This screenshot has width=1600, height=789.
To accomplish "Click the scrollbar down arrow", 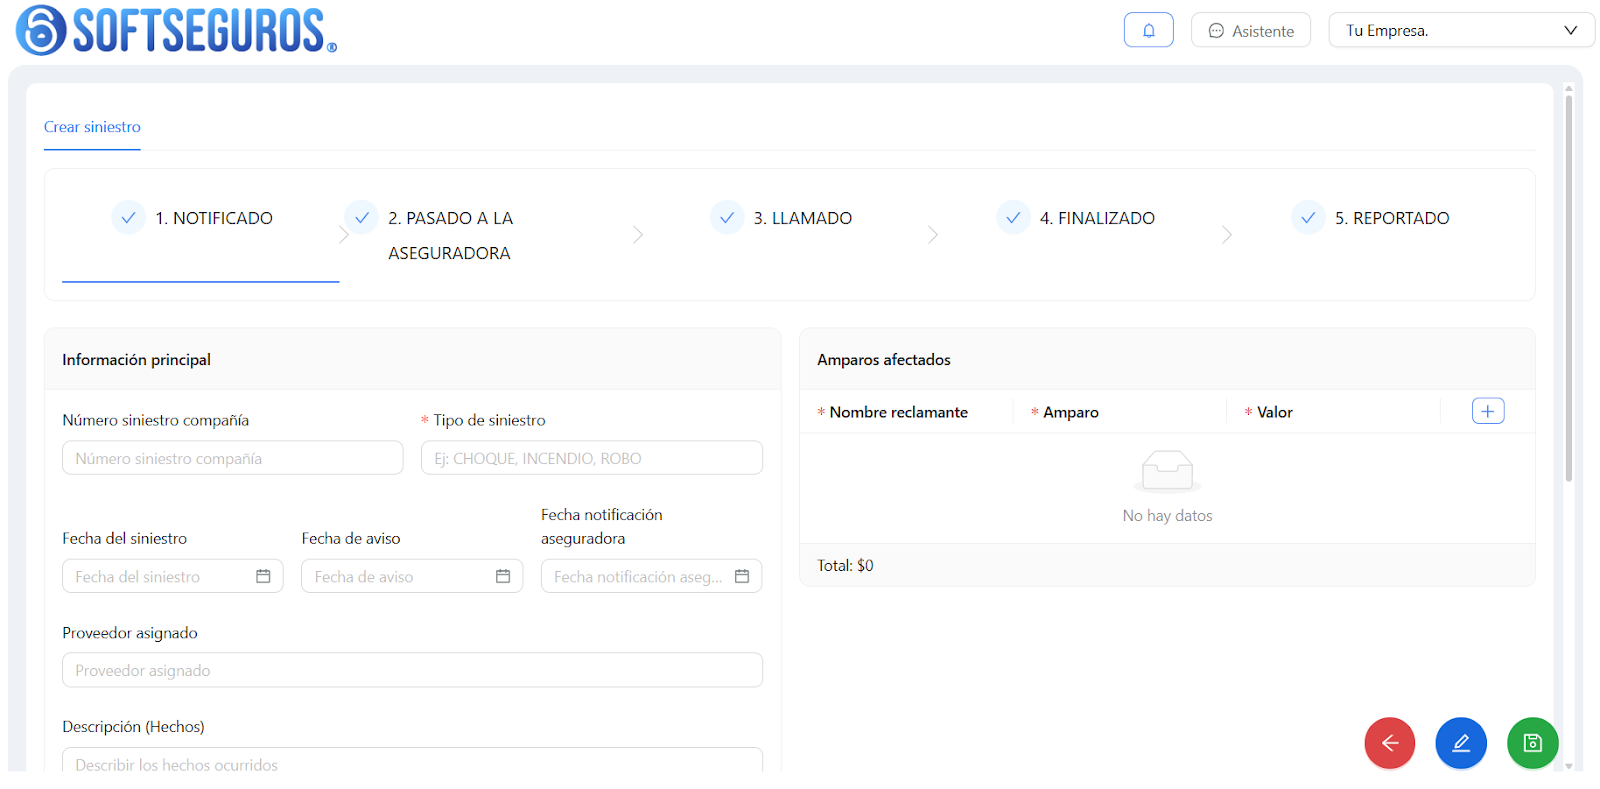I will 1569,766.
